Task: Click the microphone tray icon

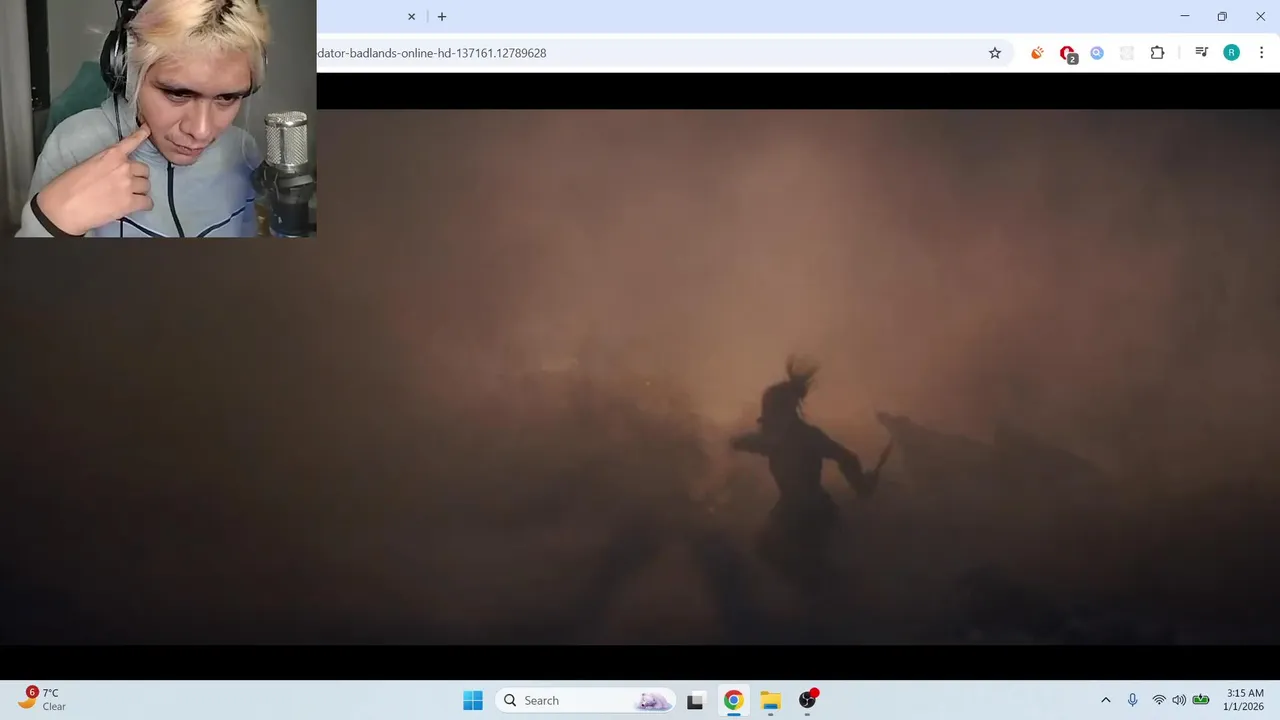Action: pos(1132,700)
